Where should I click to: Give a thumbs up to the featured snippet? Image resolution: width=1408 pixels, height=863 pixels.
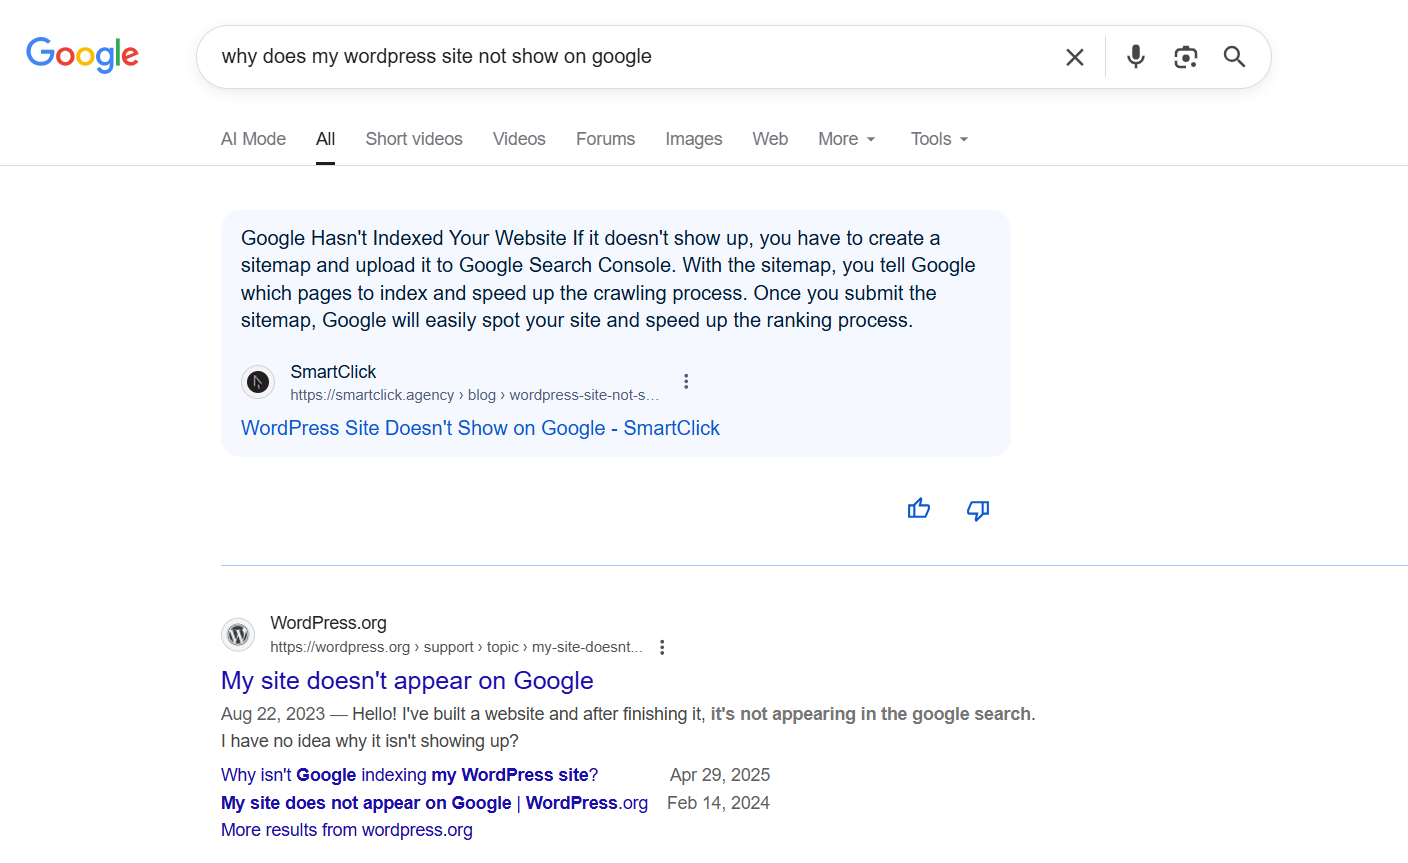(918, 509)
